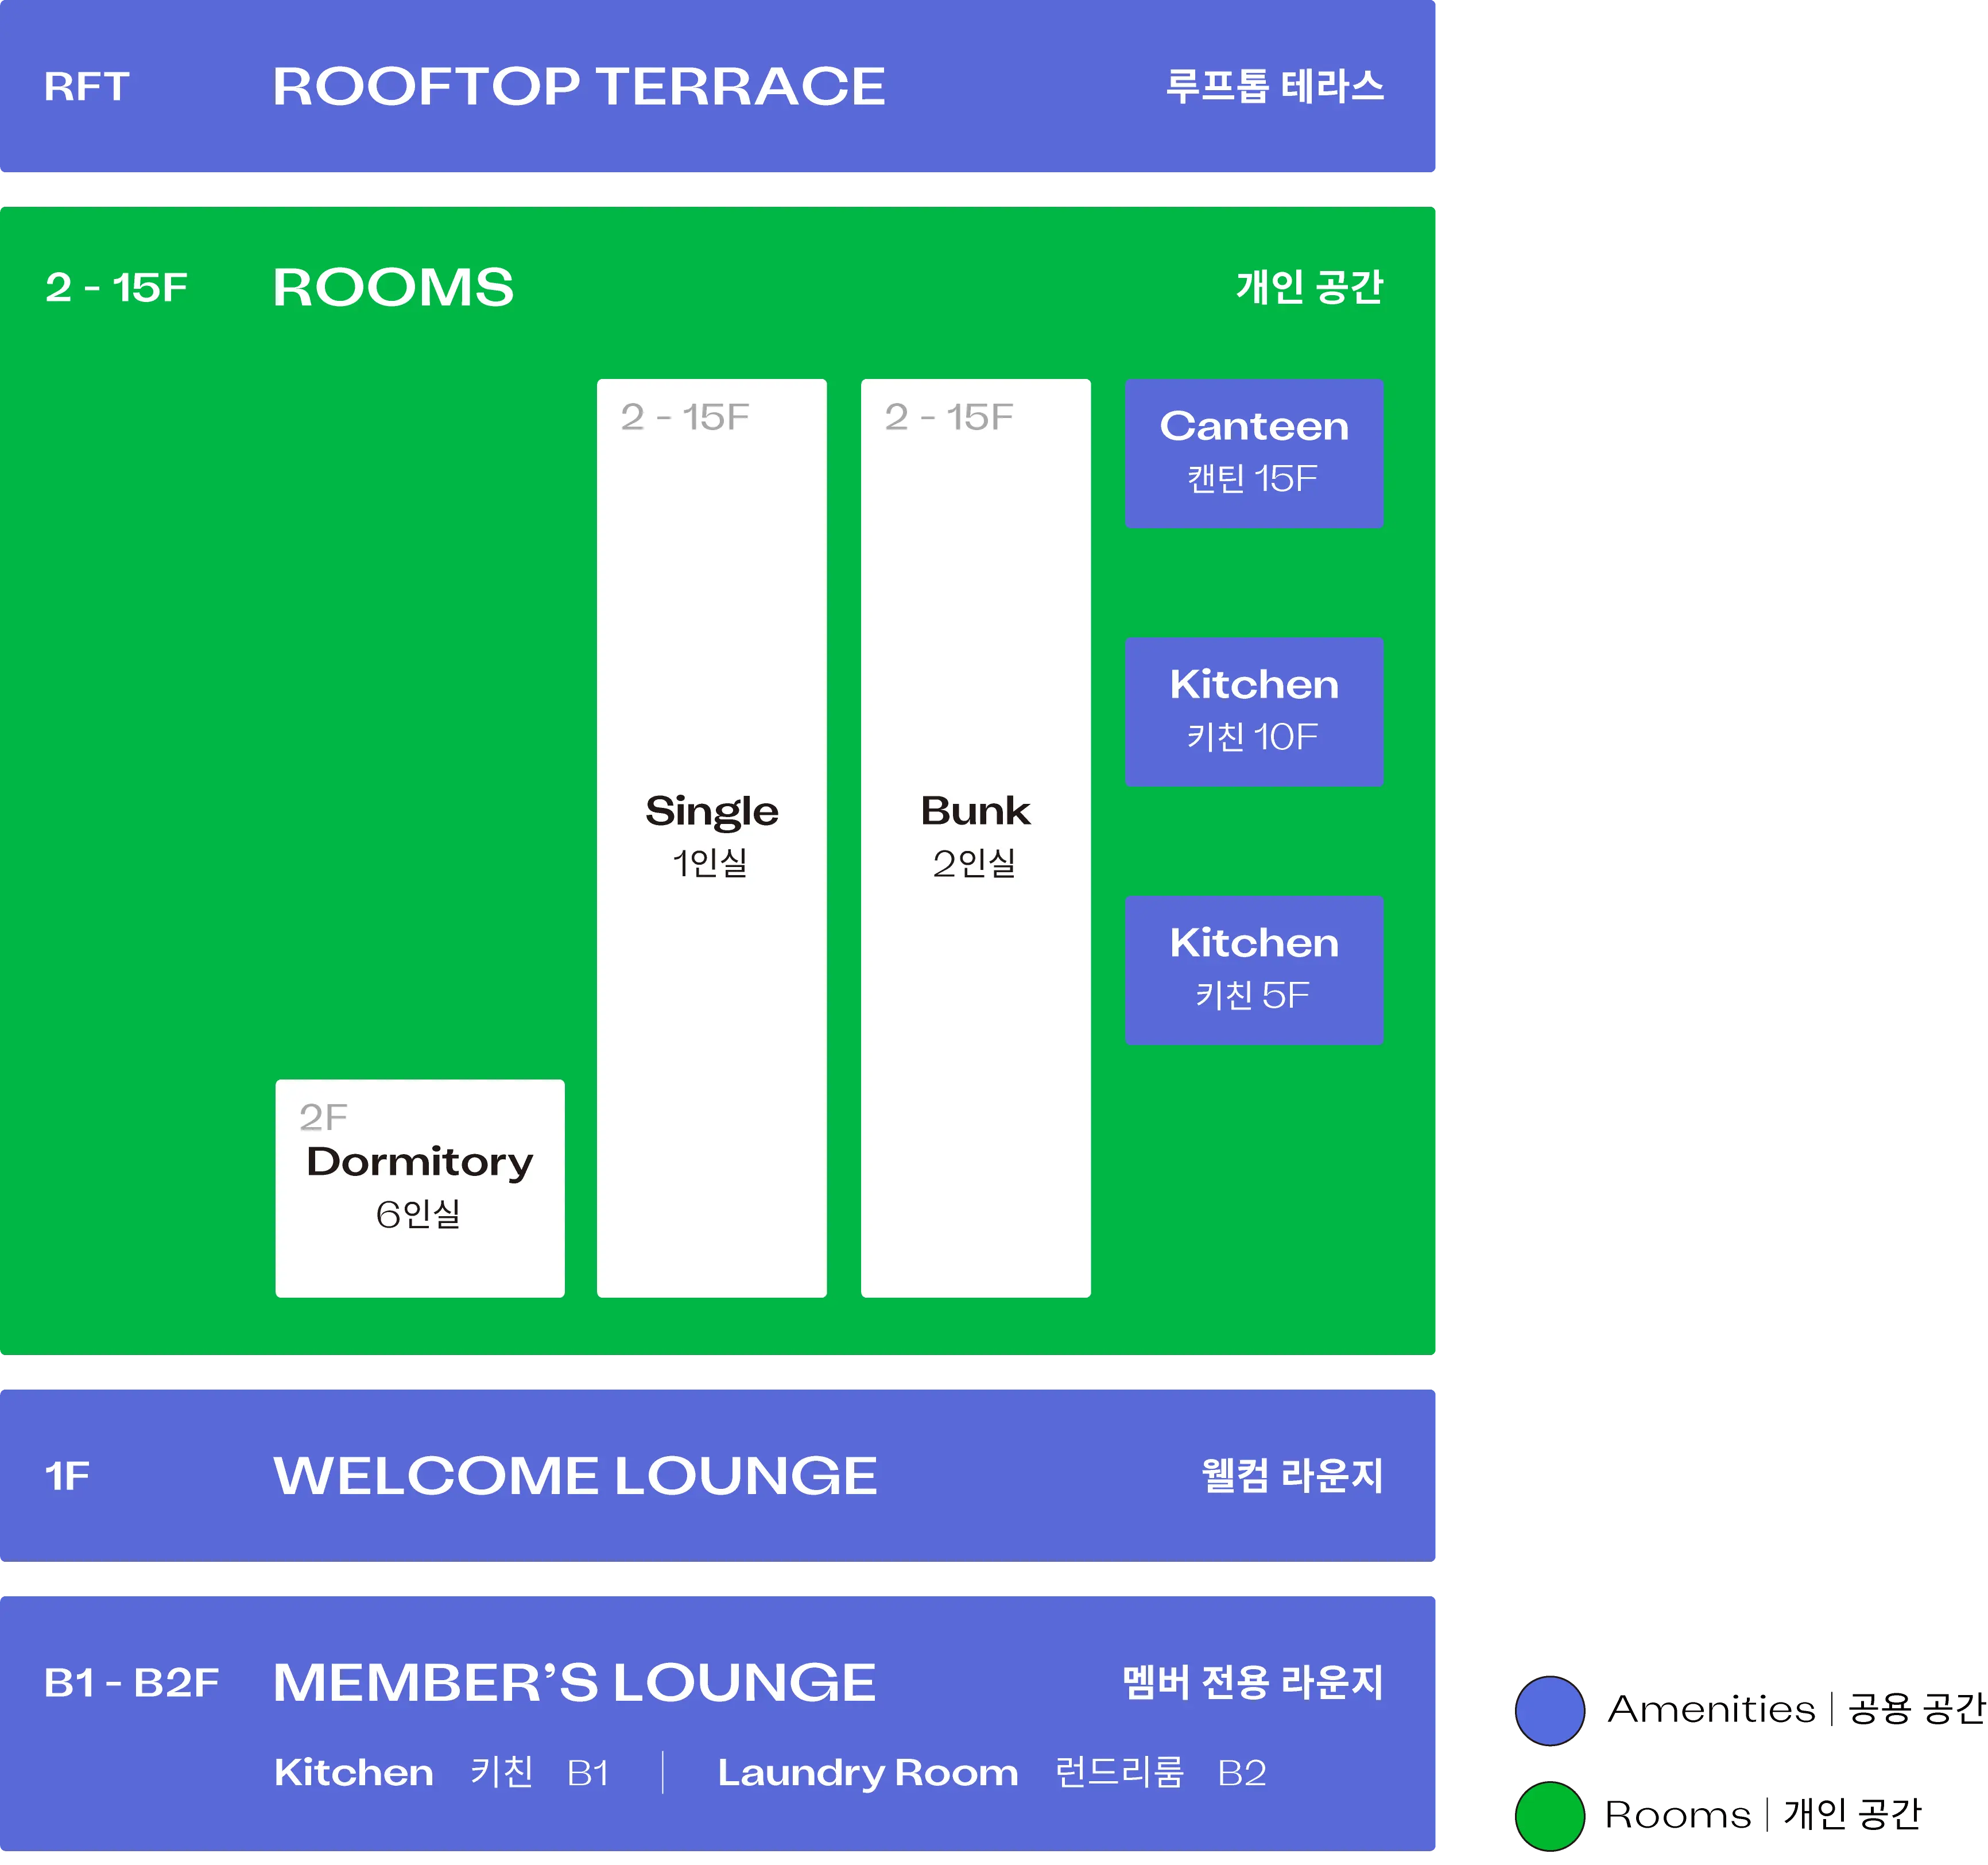The image size is (1988, 1865).
Task: Select the Kitchen 10F block
Action: click(1253, 711)
